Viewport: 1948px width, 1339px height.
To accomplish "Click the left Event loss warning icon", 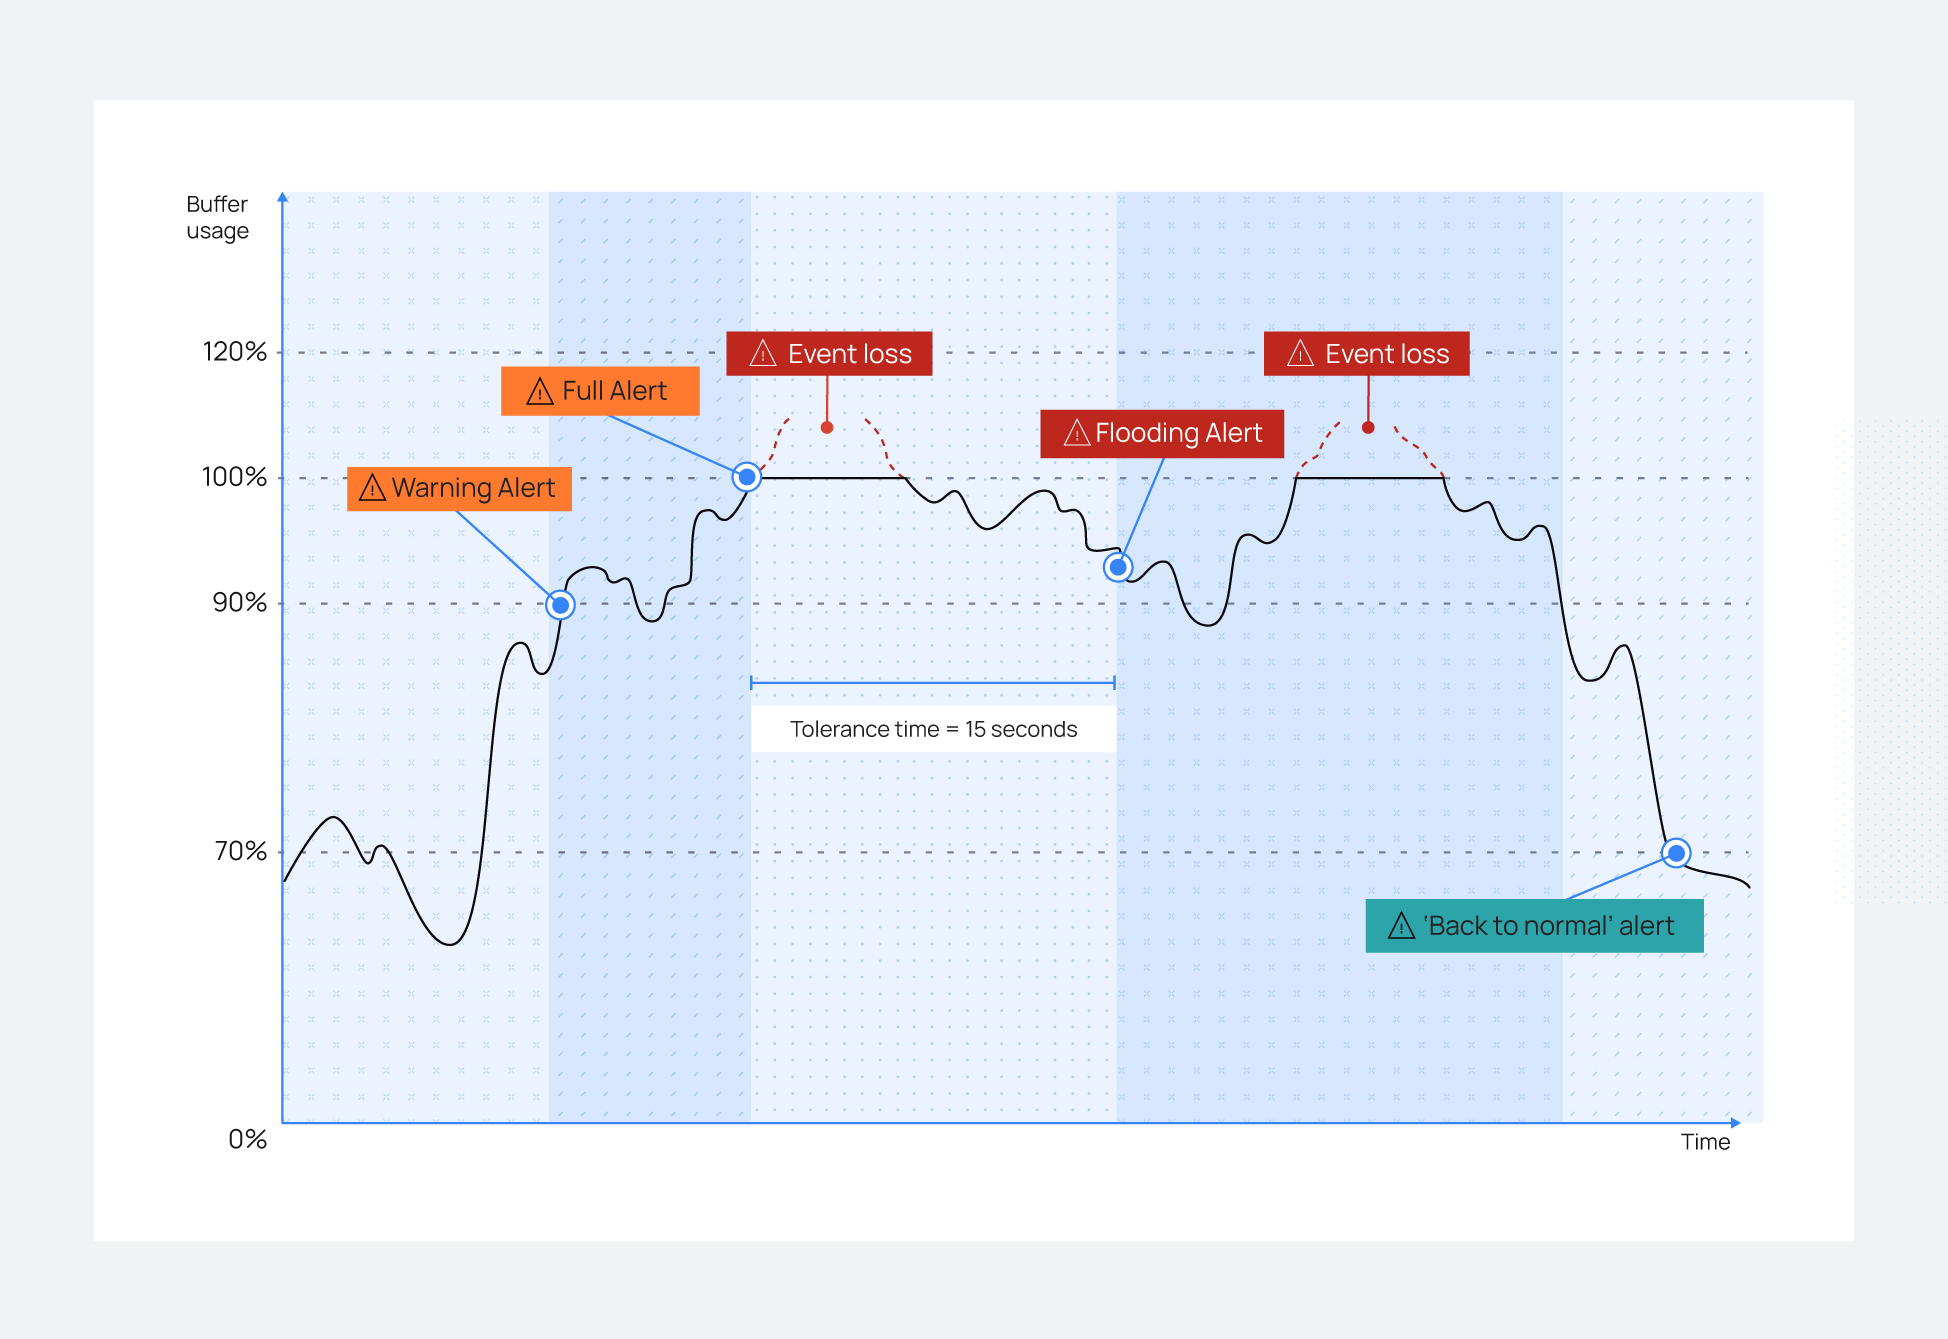I will (x=763, y=353).
